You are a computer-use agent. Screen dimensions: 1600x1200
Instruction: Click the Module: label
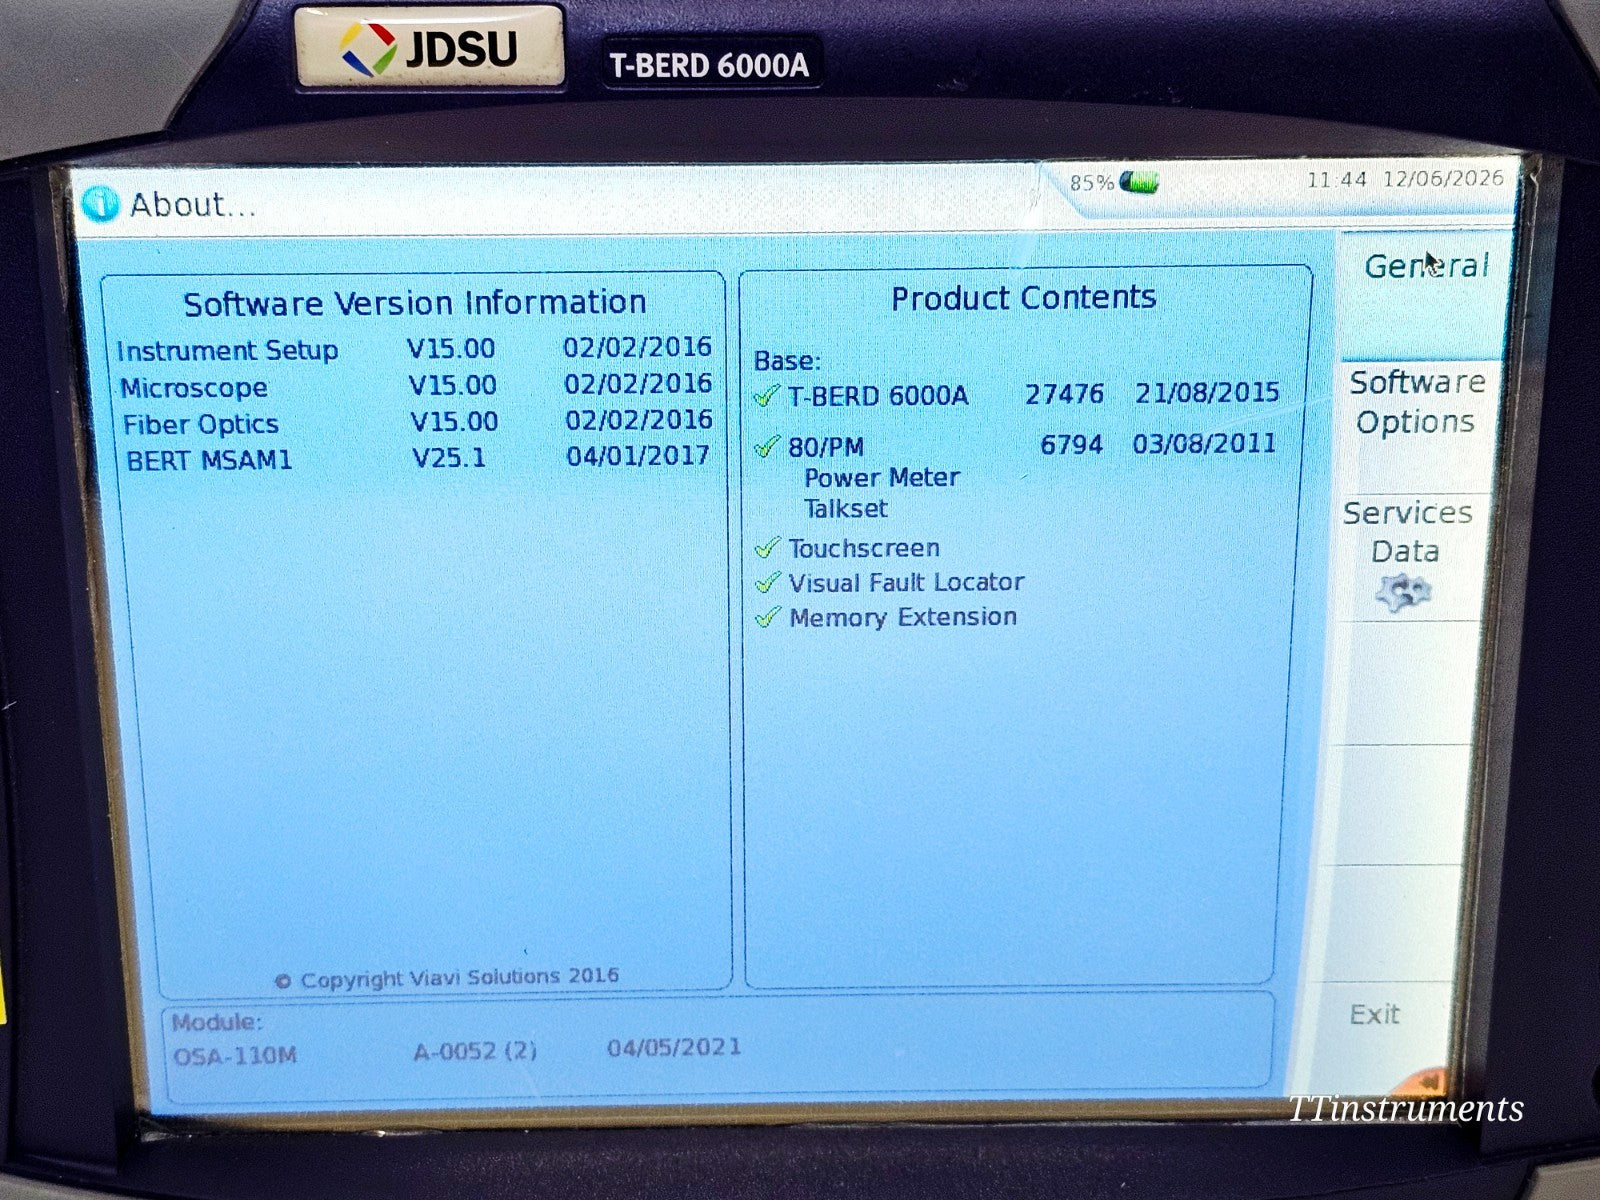point(216,1023)
